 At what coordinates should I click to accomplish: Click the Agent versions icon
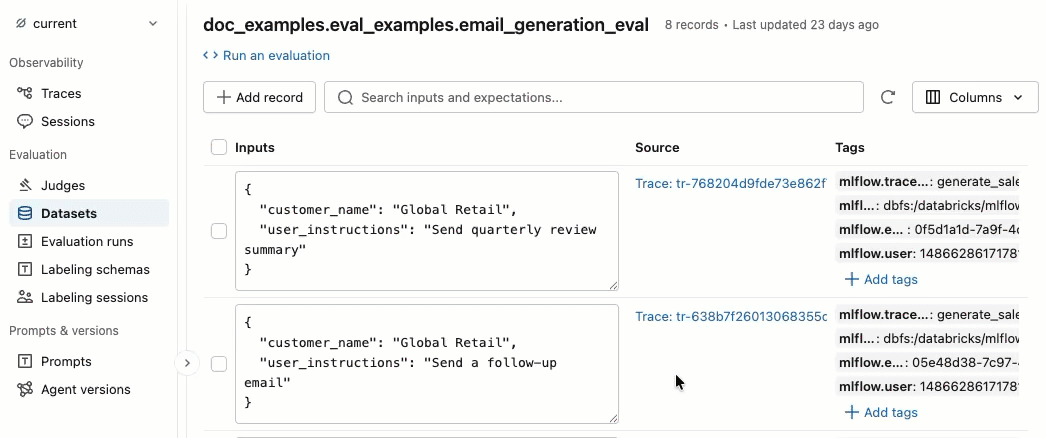click(x=25, y=389)
